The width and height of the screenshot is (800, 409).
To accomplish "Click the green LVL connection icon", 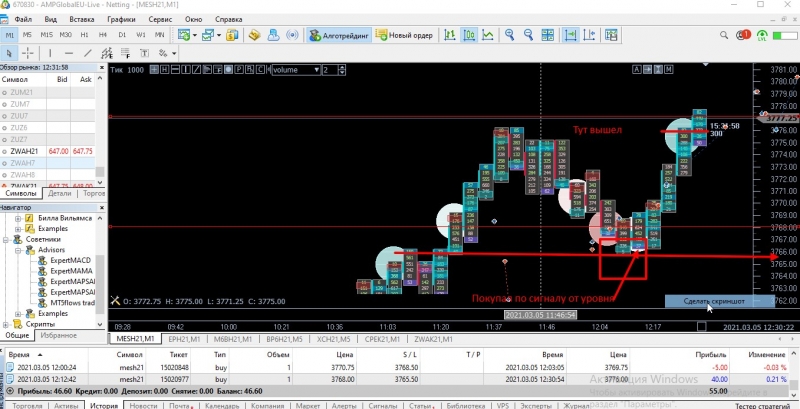I will (x=762, y=36).
